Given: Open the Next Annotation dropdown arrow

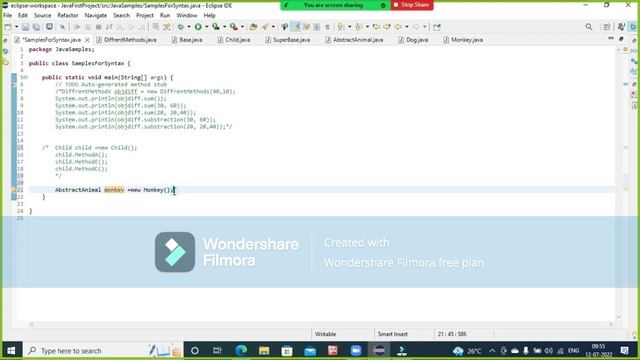Looking at the screenshot, I should (x=350, y=27).
